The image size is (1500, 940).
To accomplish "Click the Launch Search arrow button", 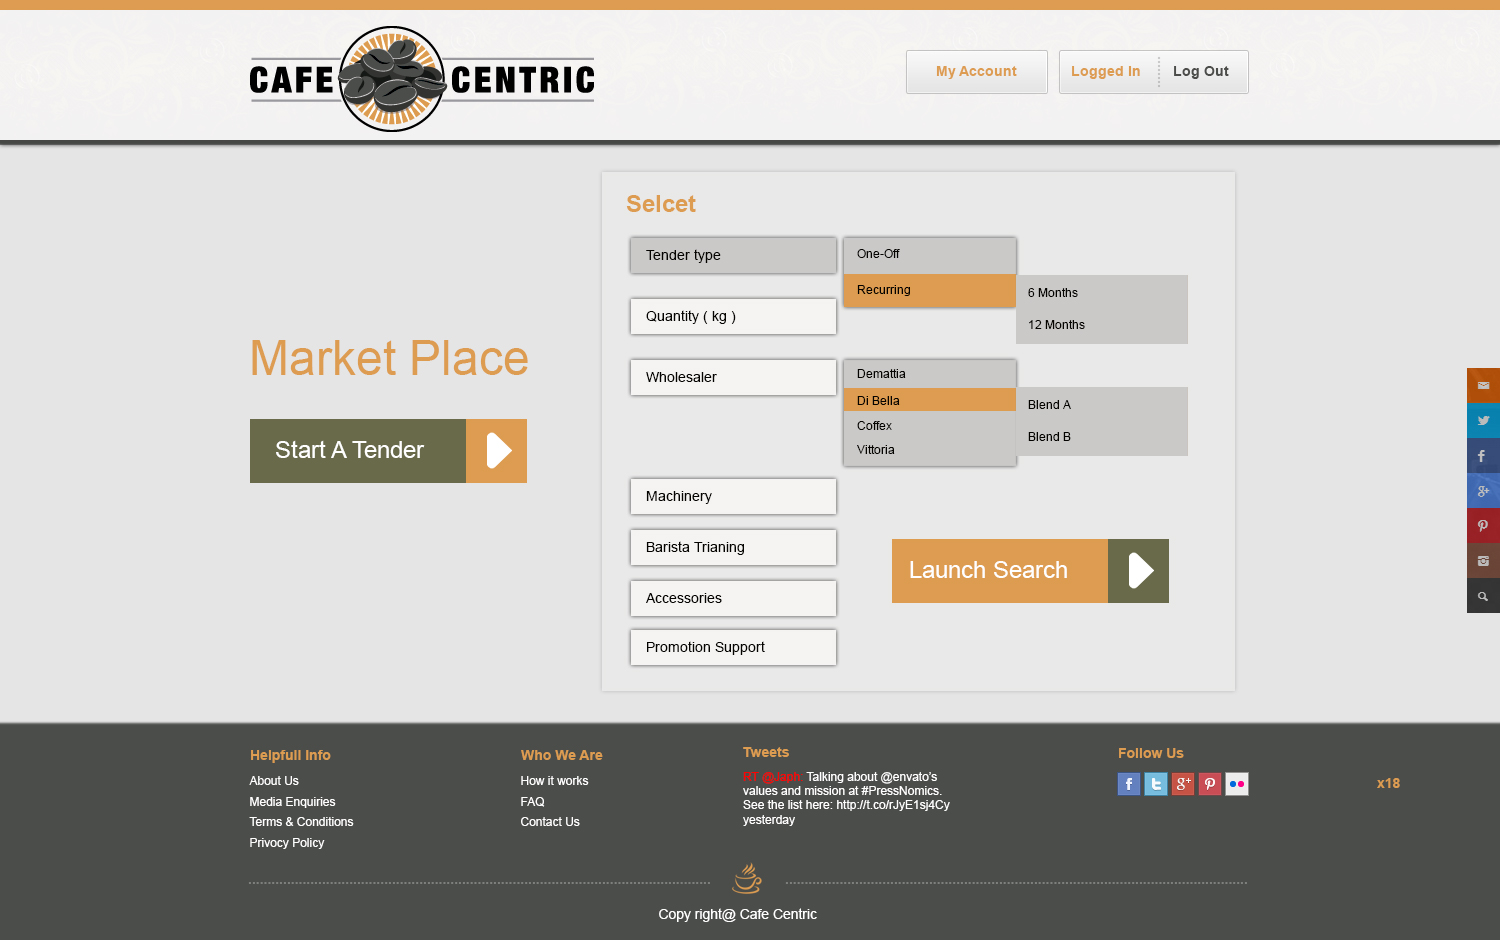I will point(1137,570).
